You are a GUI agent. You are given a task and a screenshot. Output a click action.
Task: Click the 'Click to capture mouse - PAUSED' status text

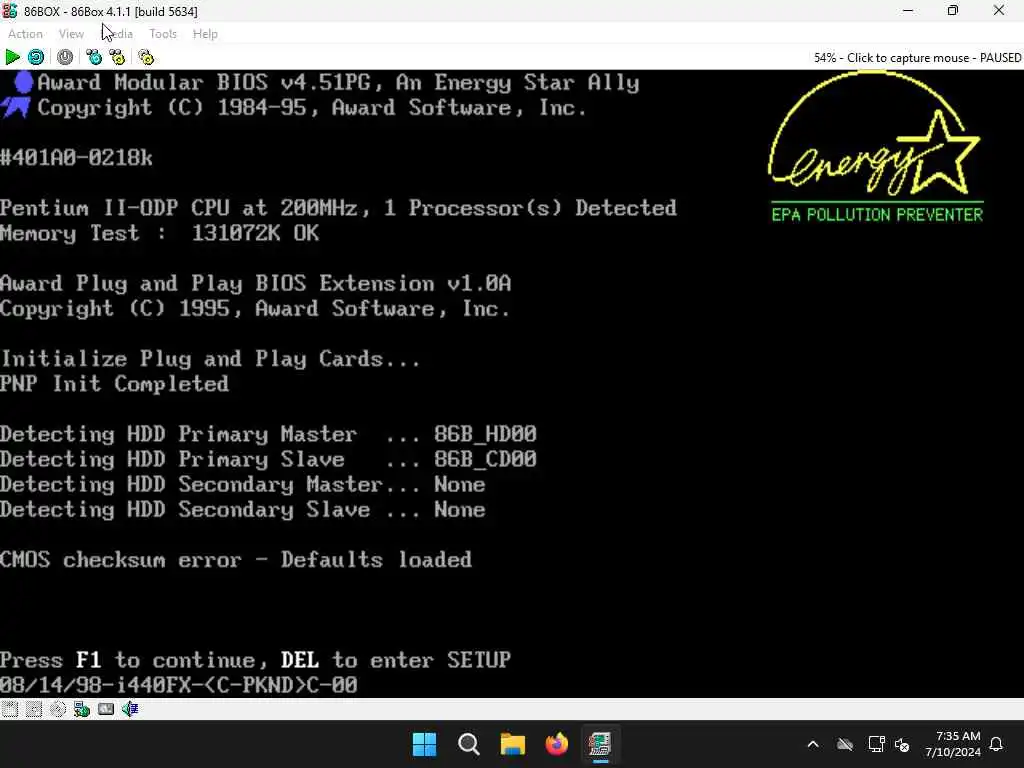click(x=934, y=57)
